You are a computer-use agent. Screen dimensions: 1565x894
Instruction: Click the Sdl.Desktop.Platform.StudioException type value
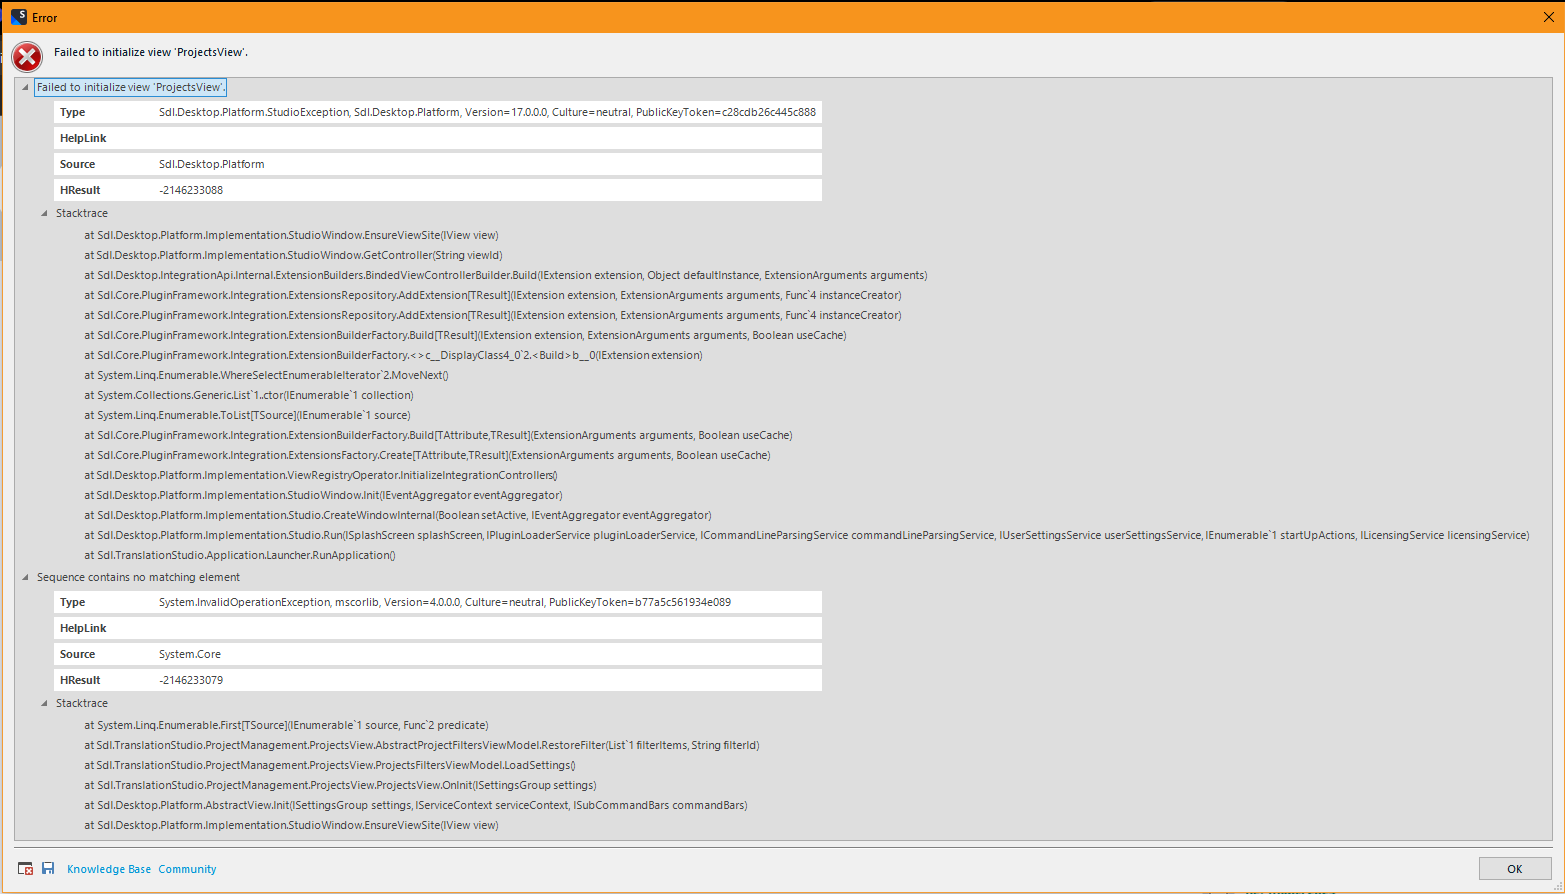[x=487, y=112]
